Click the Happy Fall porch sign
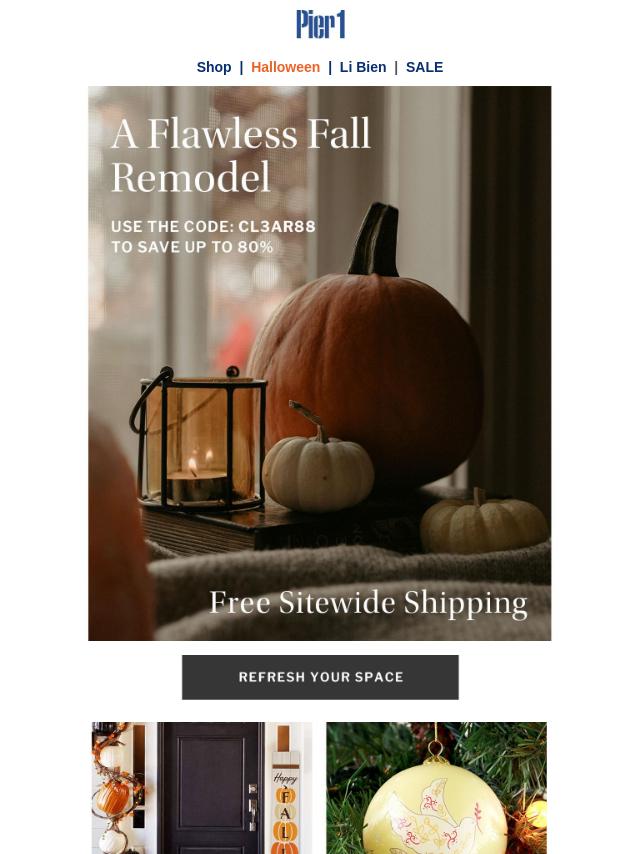Image resolution: width=640 pixels, height=854 pixels. pos(285,795)
